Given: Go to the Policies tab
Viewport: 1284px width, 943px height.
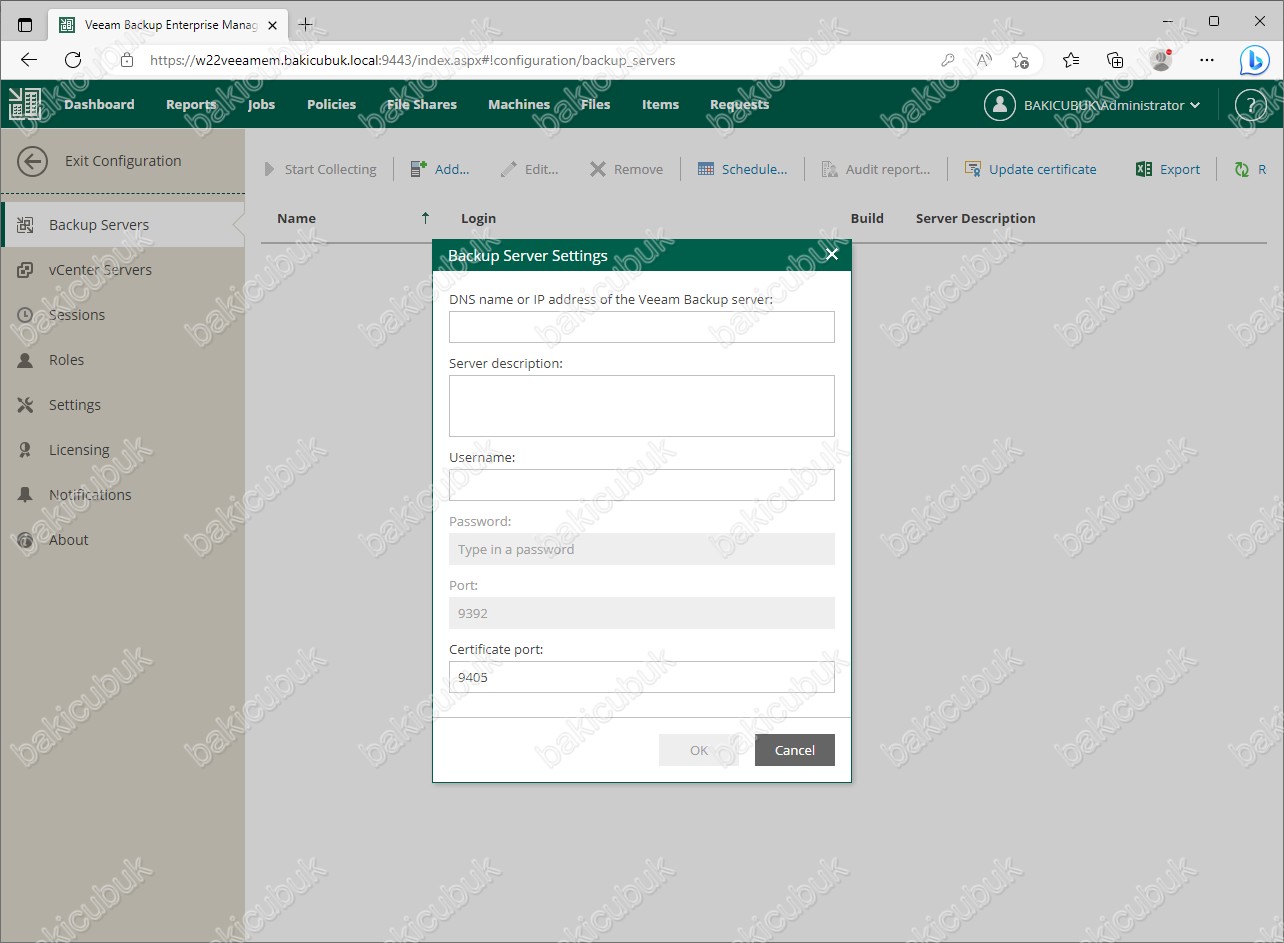Looking at the screenshot, I should tap(331, 104).
